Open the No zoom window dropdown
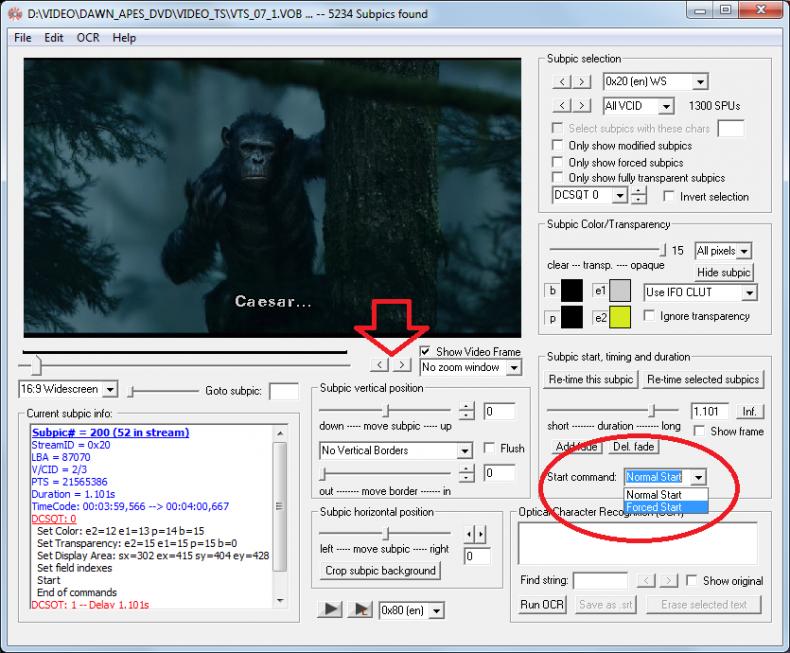This screenshot has width=790, height=653. [513, 367]
